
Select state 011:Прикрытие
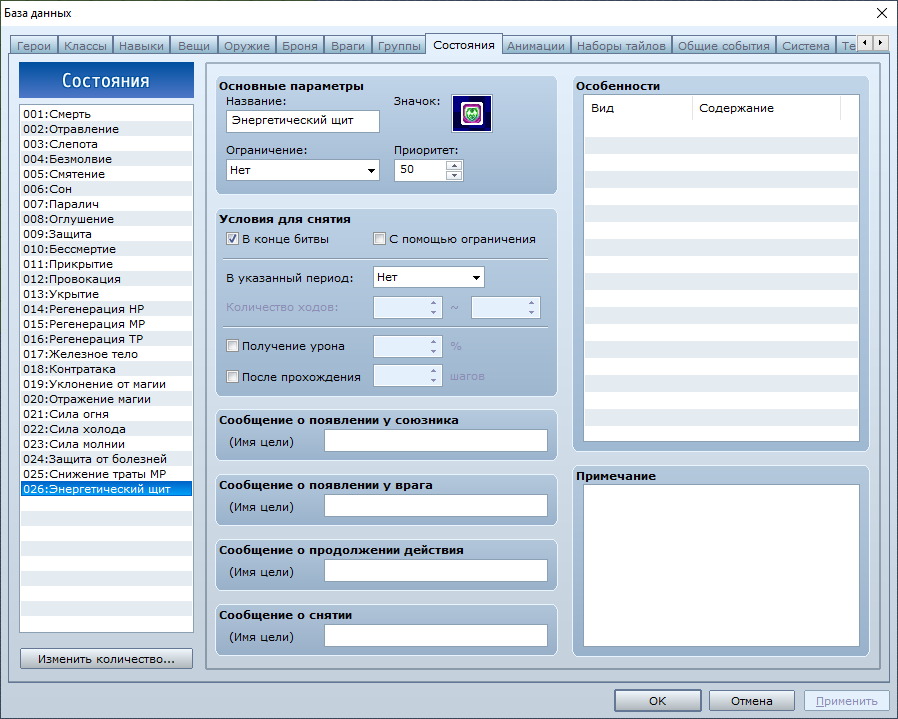click(x=107, y=264)
